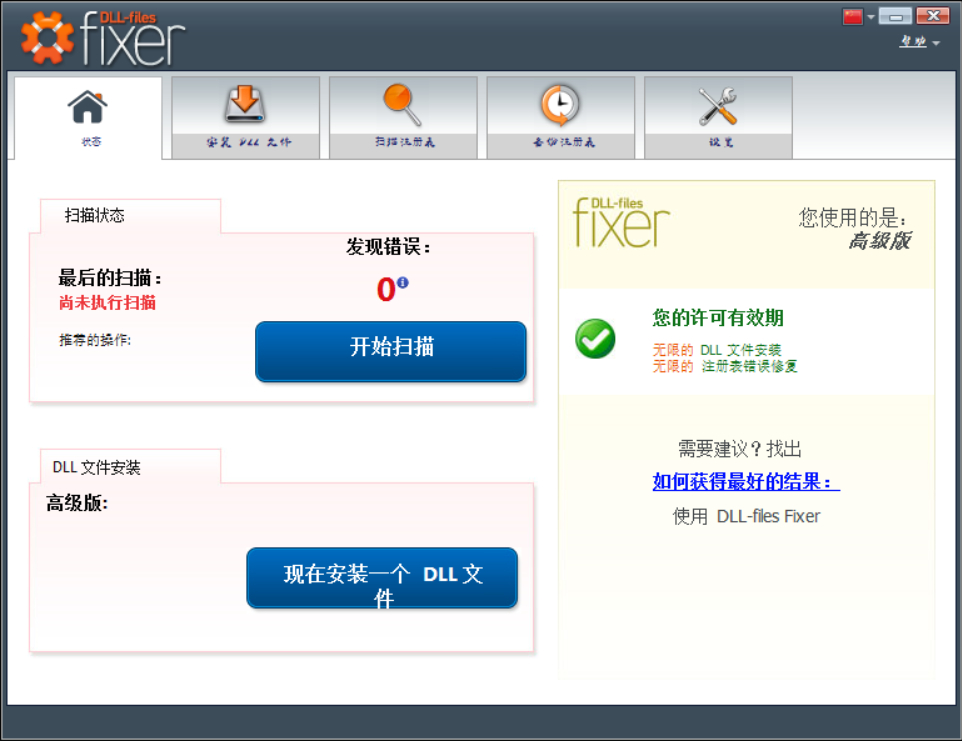The image size is (962, 741).
Task: Open the 如何获得最好的结果 link
Action: (746, 482)
